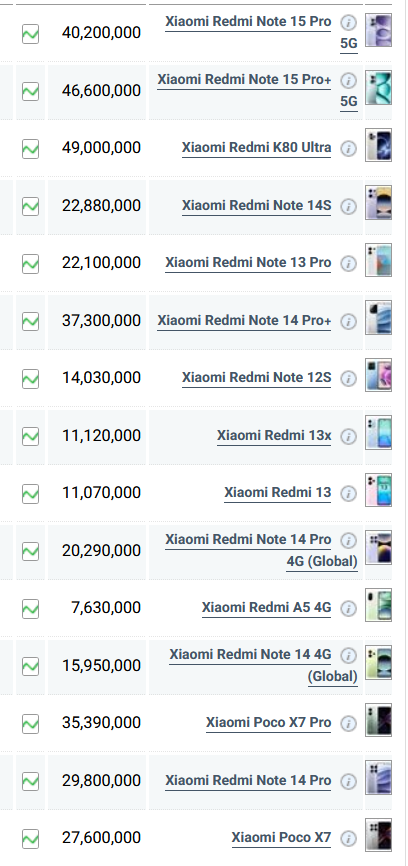This screenshot has width=408, height=866.
Task: Click info icon beside Xiaomi Poco X7
Action: [x=348, y=838]
